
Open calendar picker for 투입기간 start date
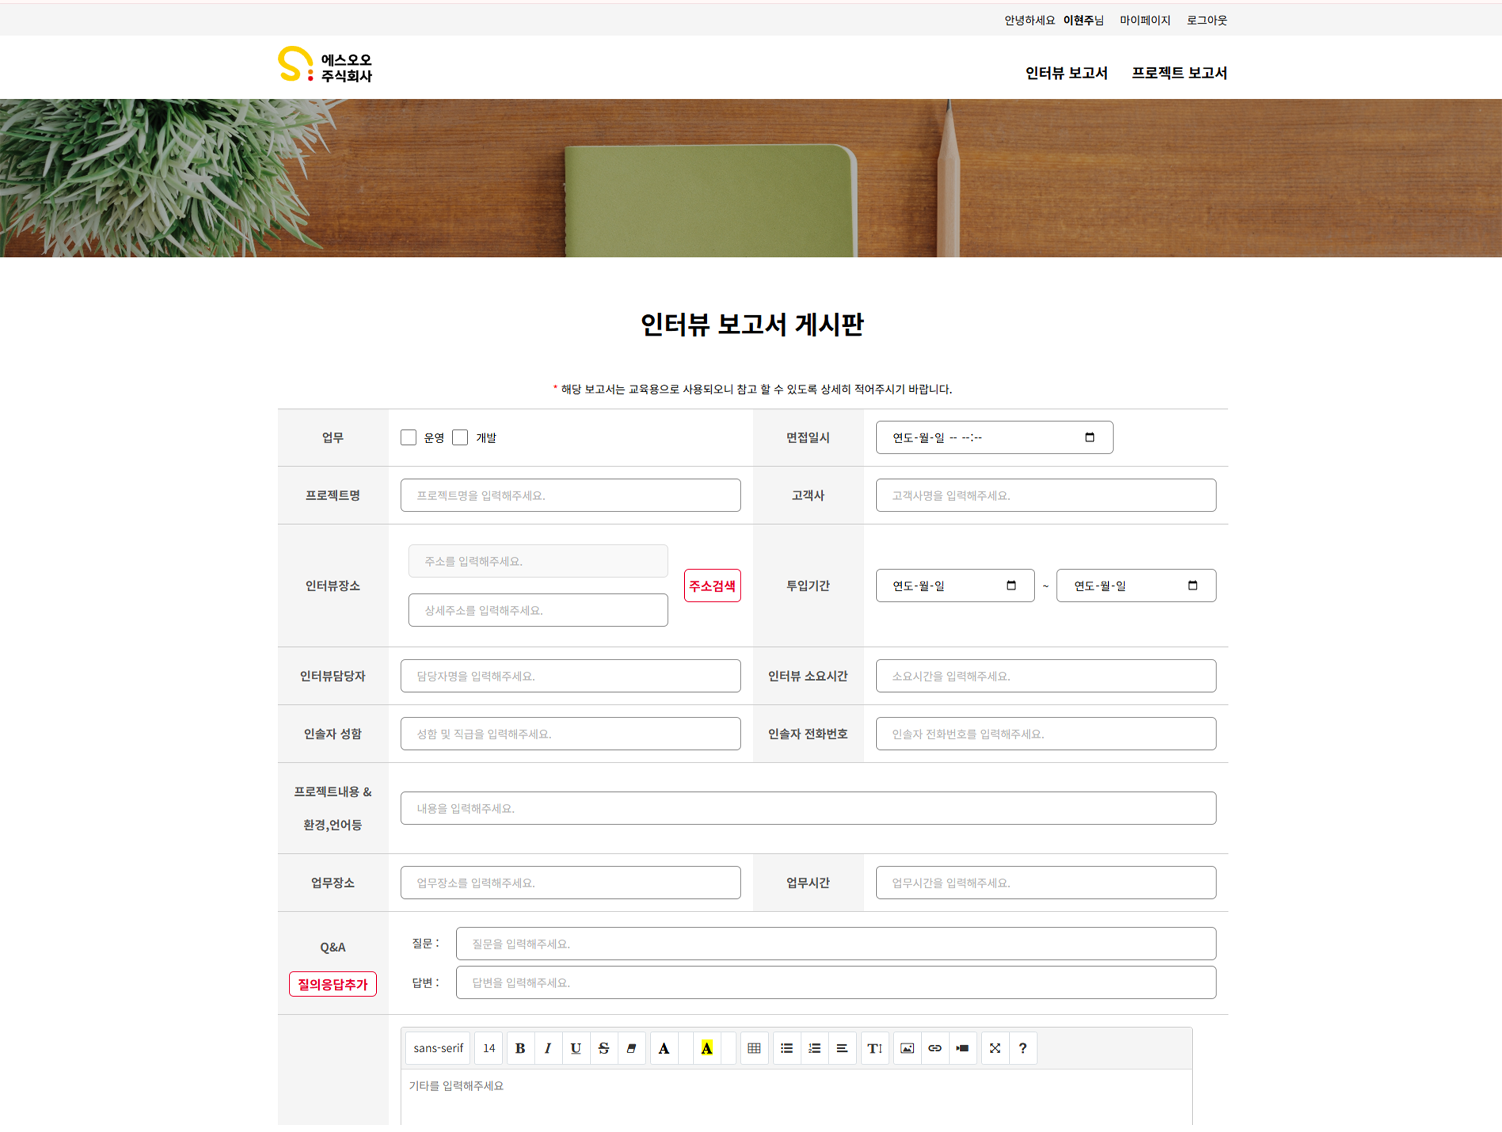tap(1011, 585)
